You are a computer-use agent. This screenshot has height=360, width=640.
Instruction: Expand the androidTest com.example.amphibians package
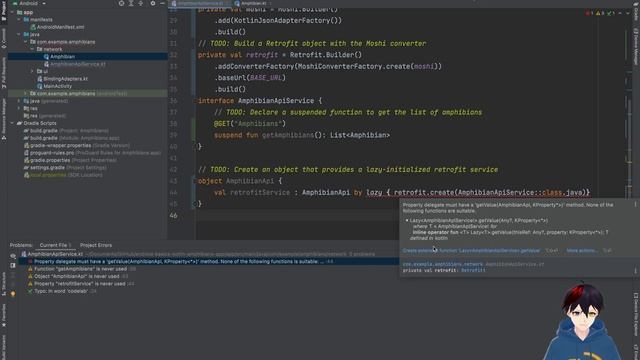point(25,93)
